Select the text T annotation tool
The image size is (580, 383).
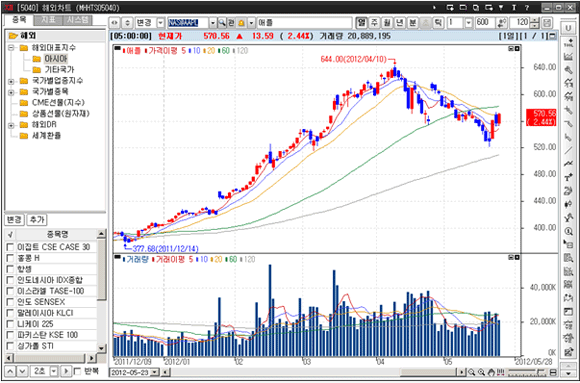568,177
